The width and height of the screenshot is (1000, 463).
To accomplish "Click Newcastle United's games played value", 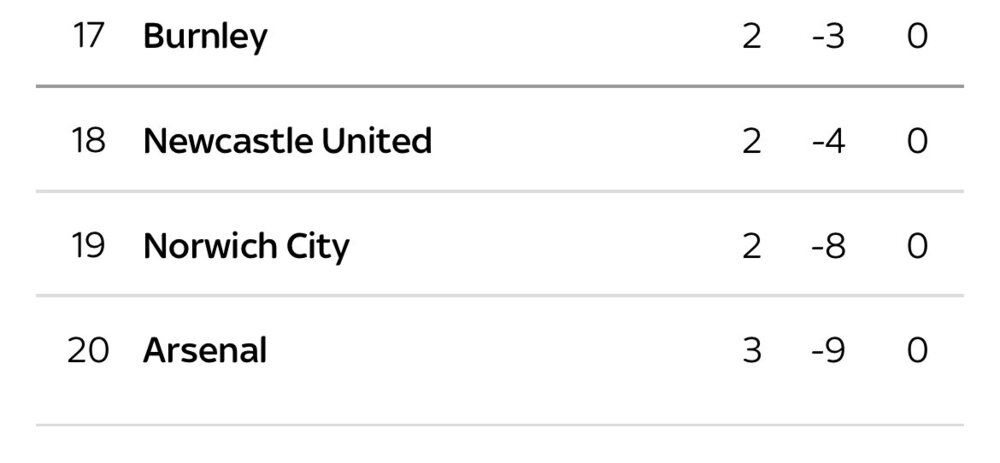I will 752,141.
